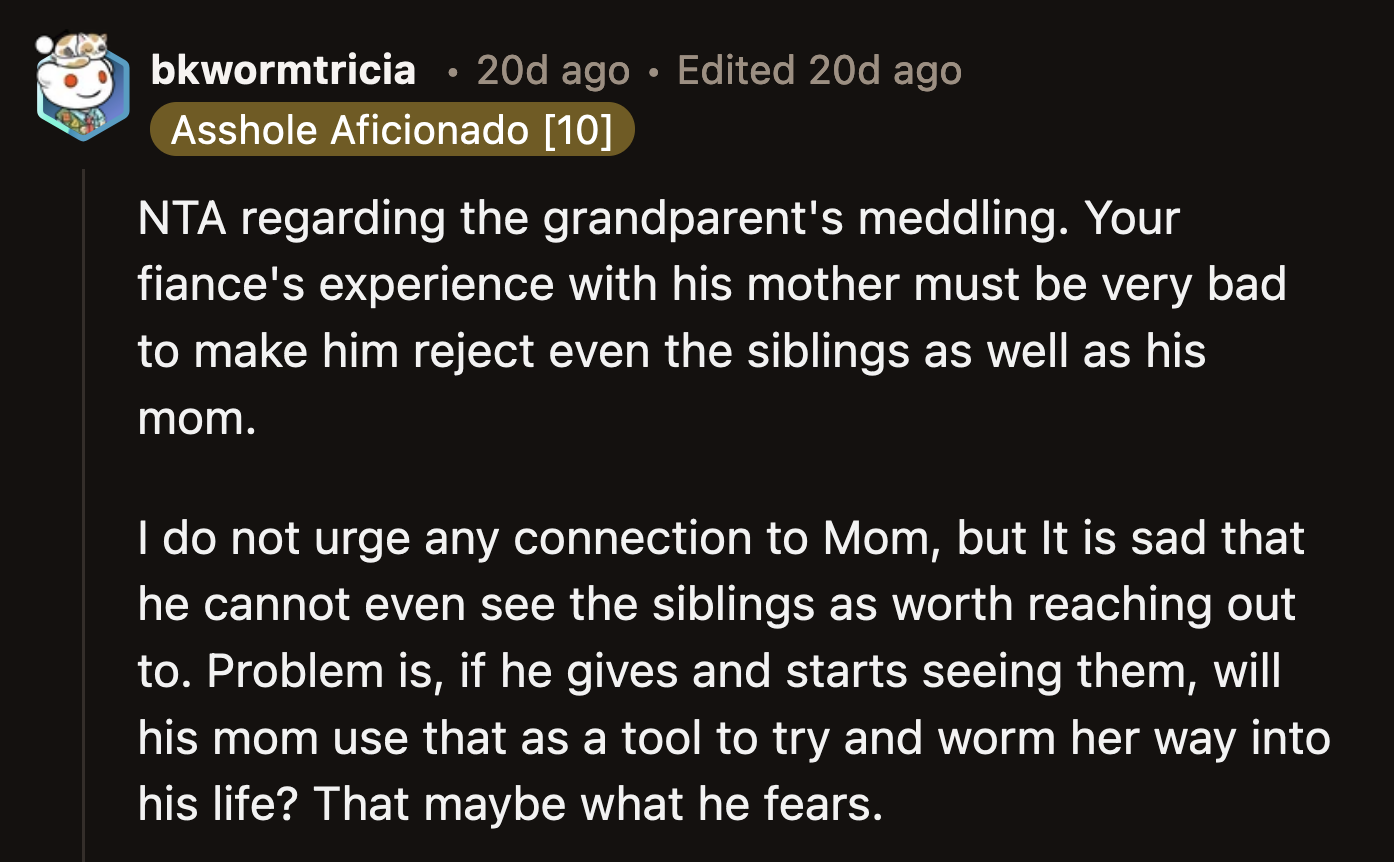Click the 'Asshole Aficionado [10]' flair badge
This screenshot has width=1394, height=862.
(x=392, y=129)
